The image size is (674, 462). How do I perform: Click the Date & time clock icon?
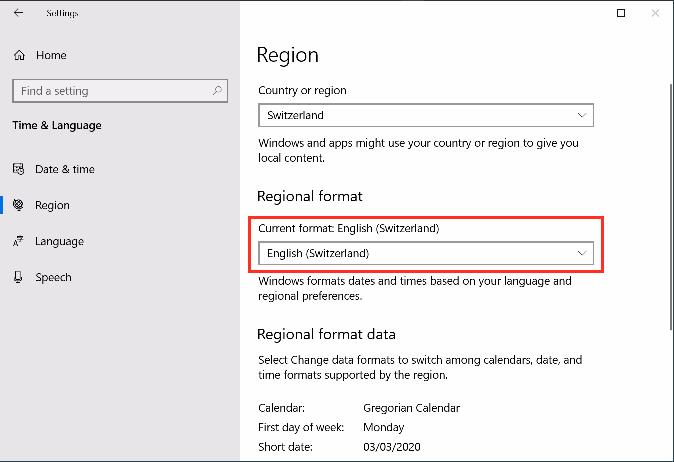(19, 169)
